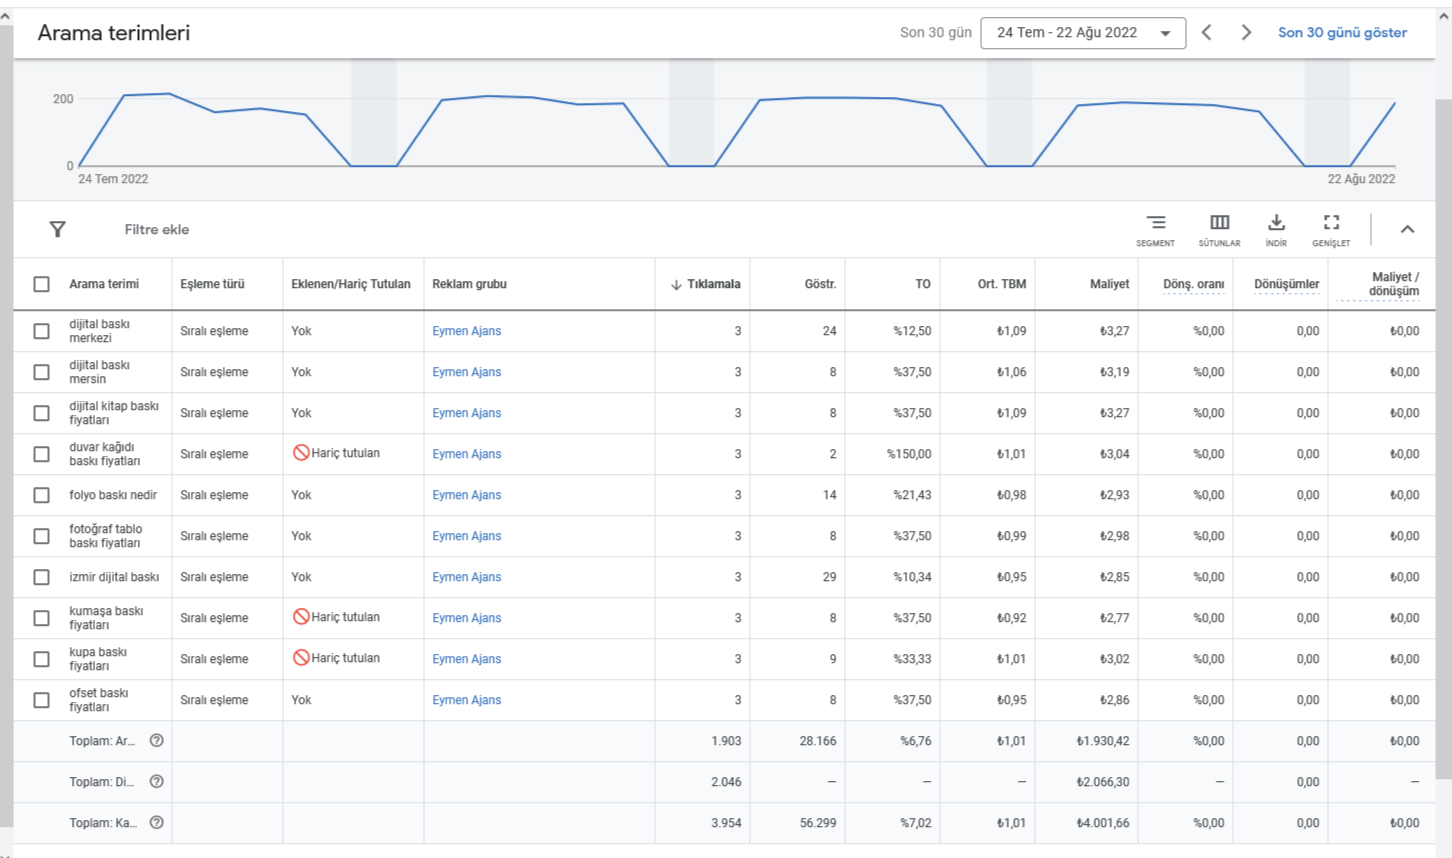Sort by TO column header

pyautogui.click(x=923, y=284)
